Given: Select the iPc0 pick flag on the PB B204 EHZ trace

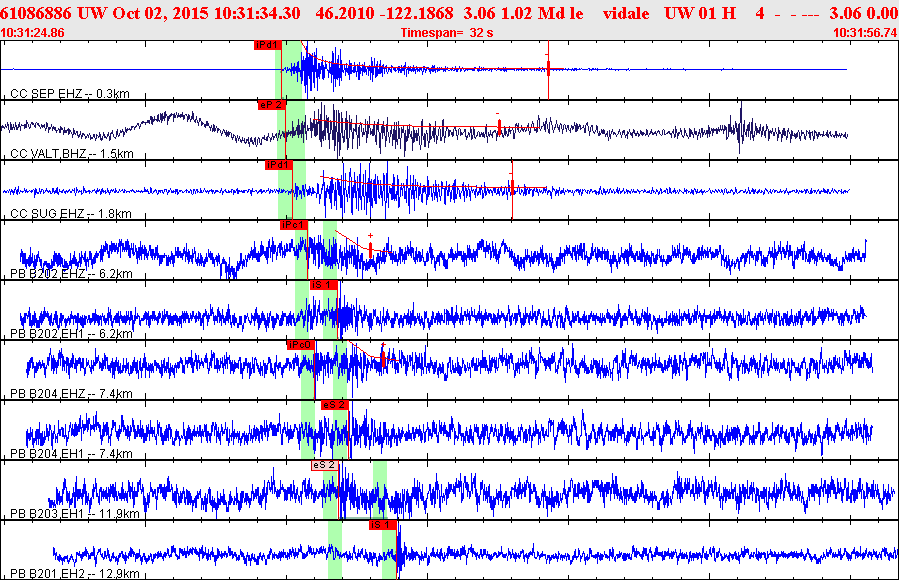Looking at the screenshot, I should coord(301,345).
